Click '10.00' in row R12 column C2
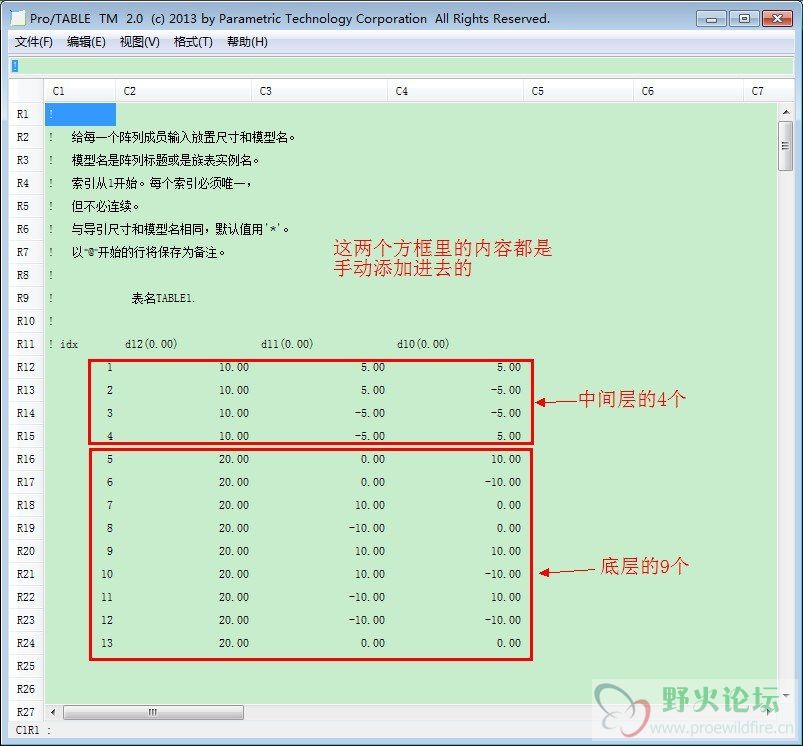Image resolution: width=803 pixels, height=746 pixels. click(x=234, y=367)
